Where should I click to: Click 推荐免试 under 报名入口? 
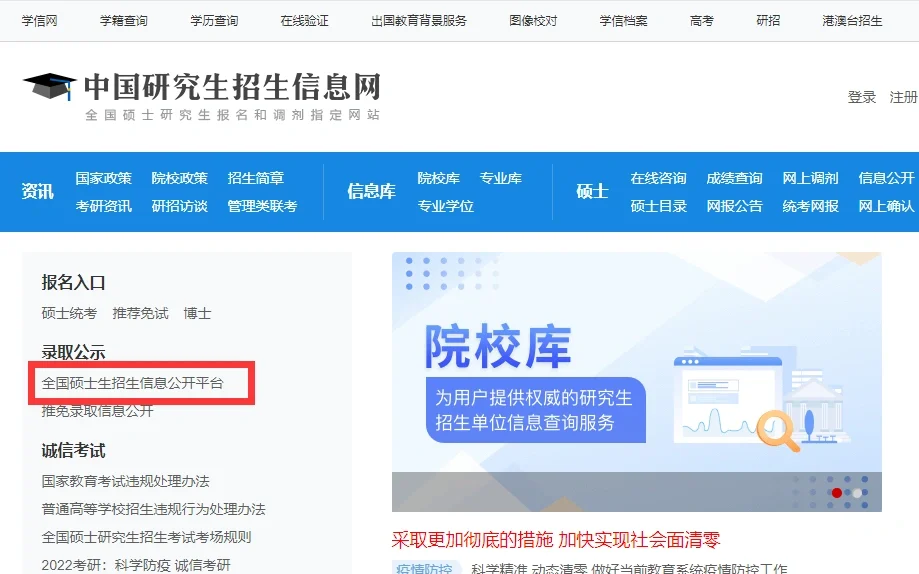[x=140, y=314]
